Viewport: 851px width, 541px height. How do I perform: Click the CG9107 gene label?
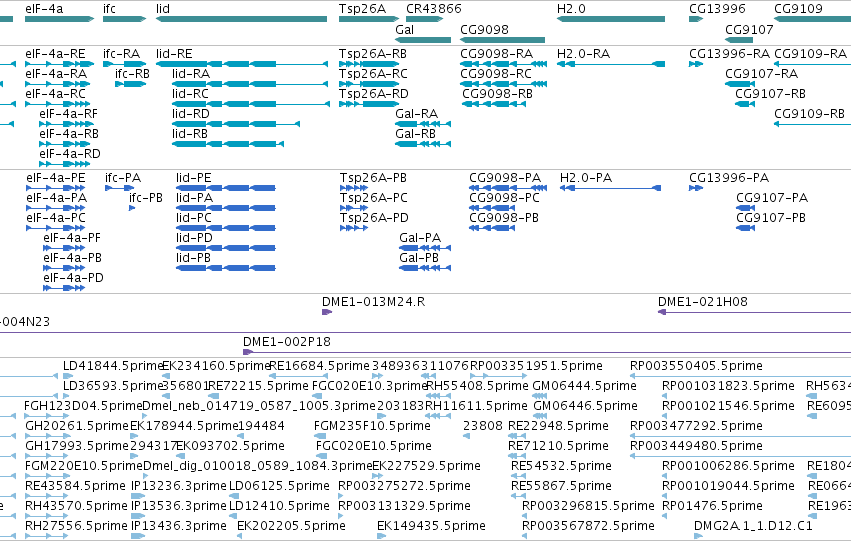(749, 29)
